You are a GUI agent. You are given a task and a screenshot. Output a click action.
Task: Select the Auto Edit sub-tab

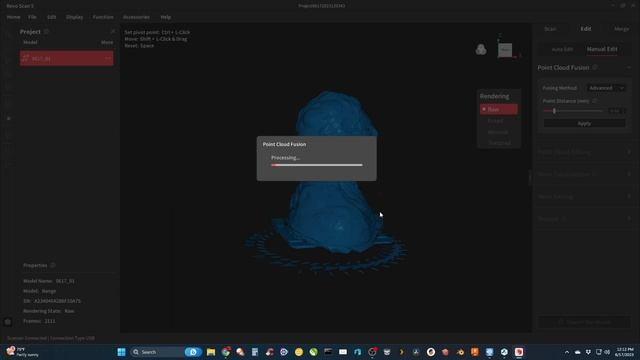(x=562, y=49)
